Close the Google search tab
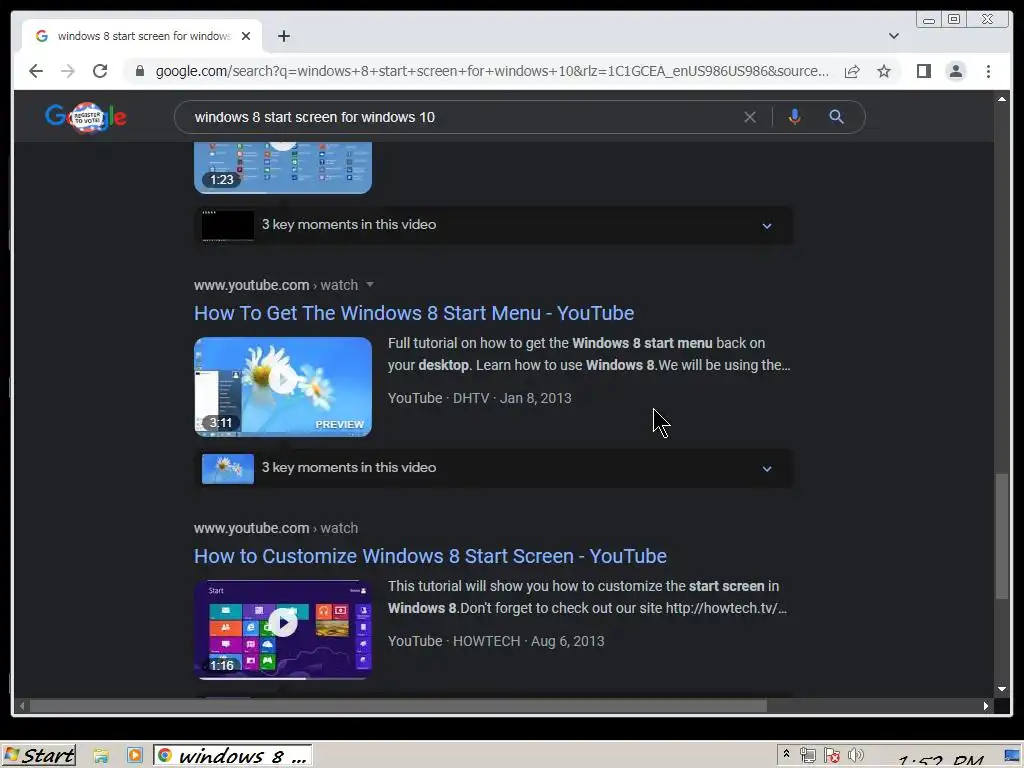Screen dimensions: 1024x768 click(x=246, y=36)
